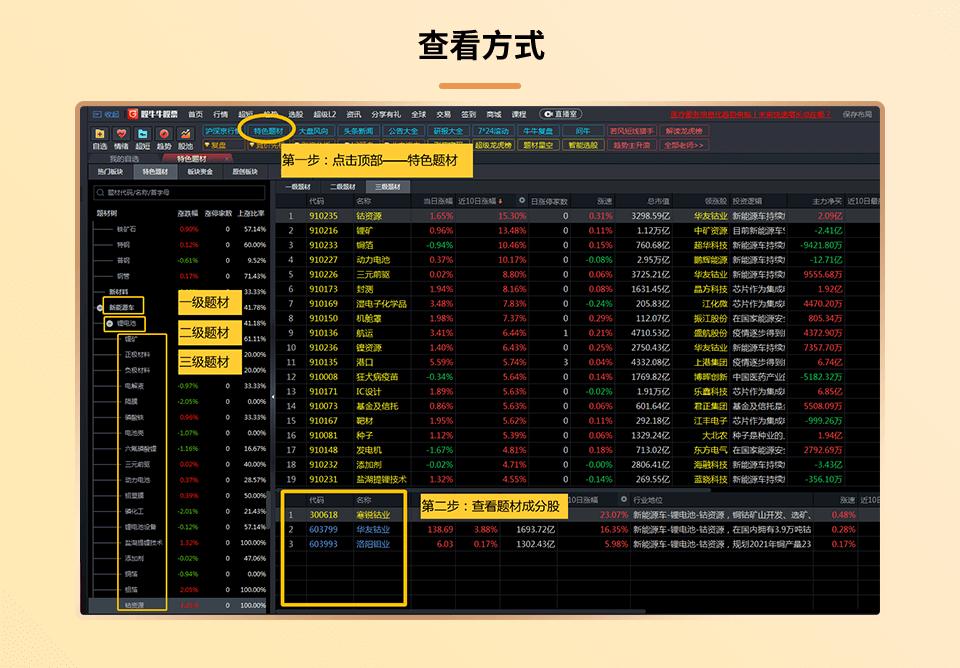Click the 题材星空 button
Viewport: 960px width, 668px height.
point(538,145)
